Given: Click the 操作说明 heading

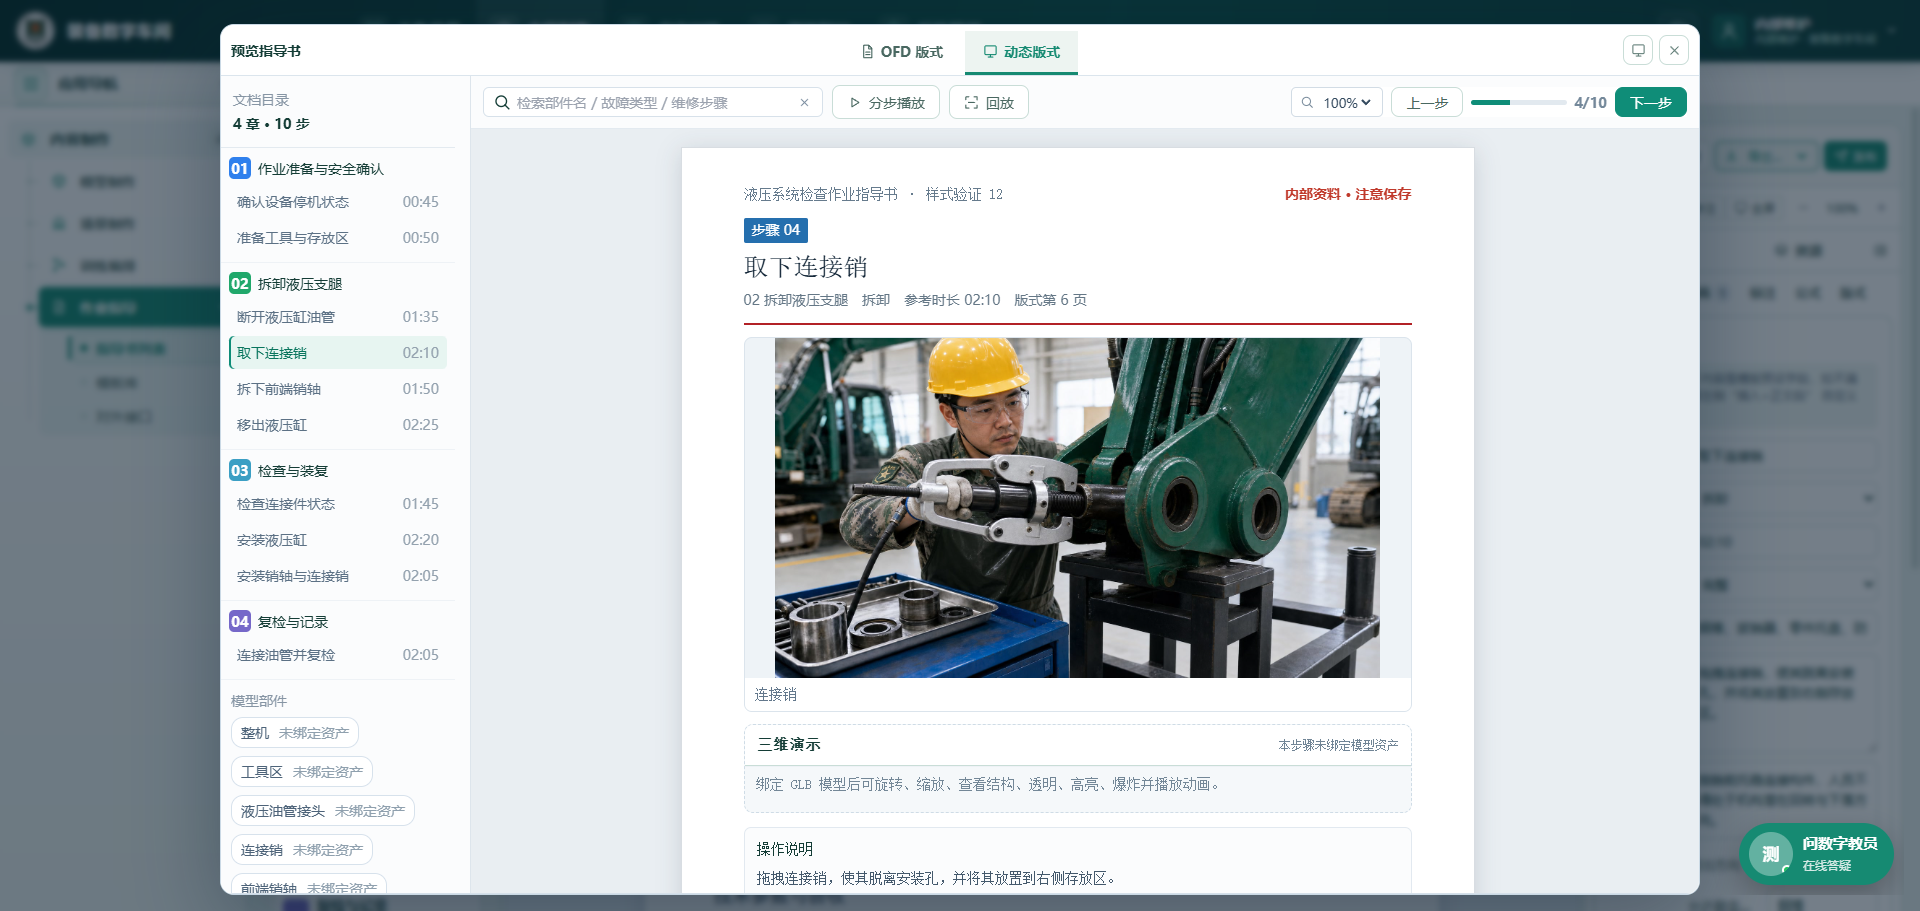Looking at the screenshot, I should [785, 849].
